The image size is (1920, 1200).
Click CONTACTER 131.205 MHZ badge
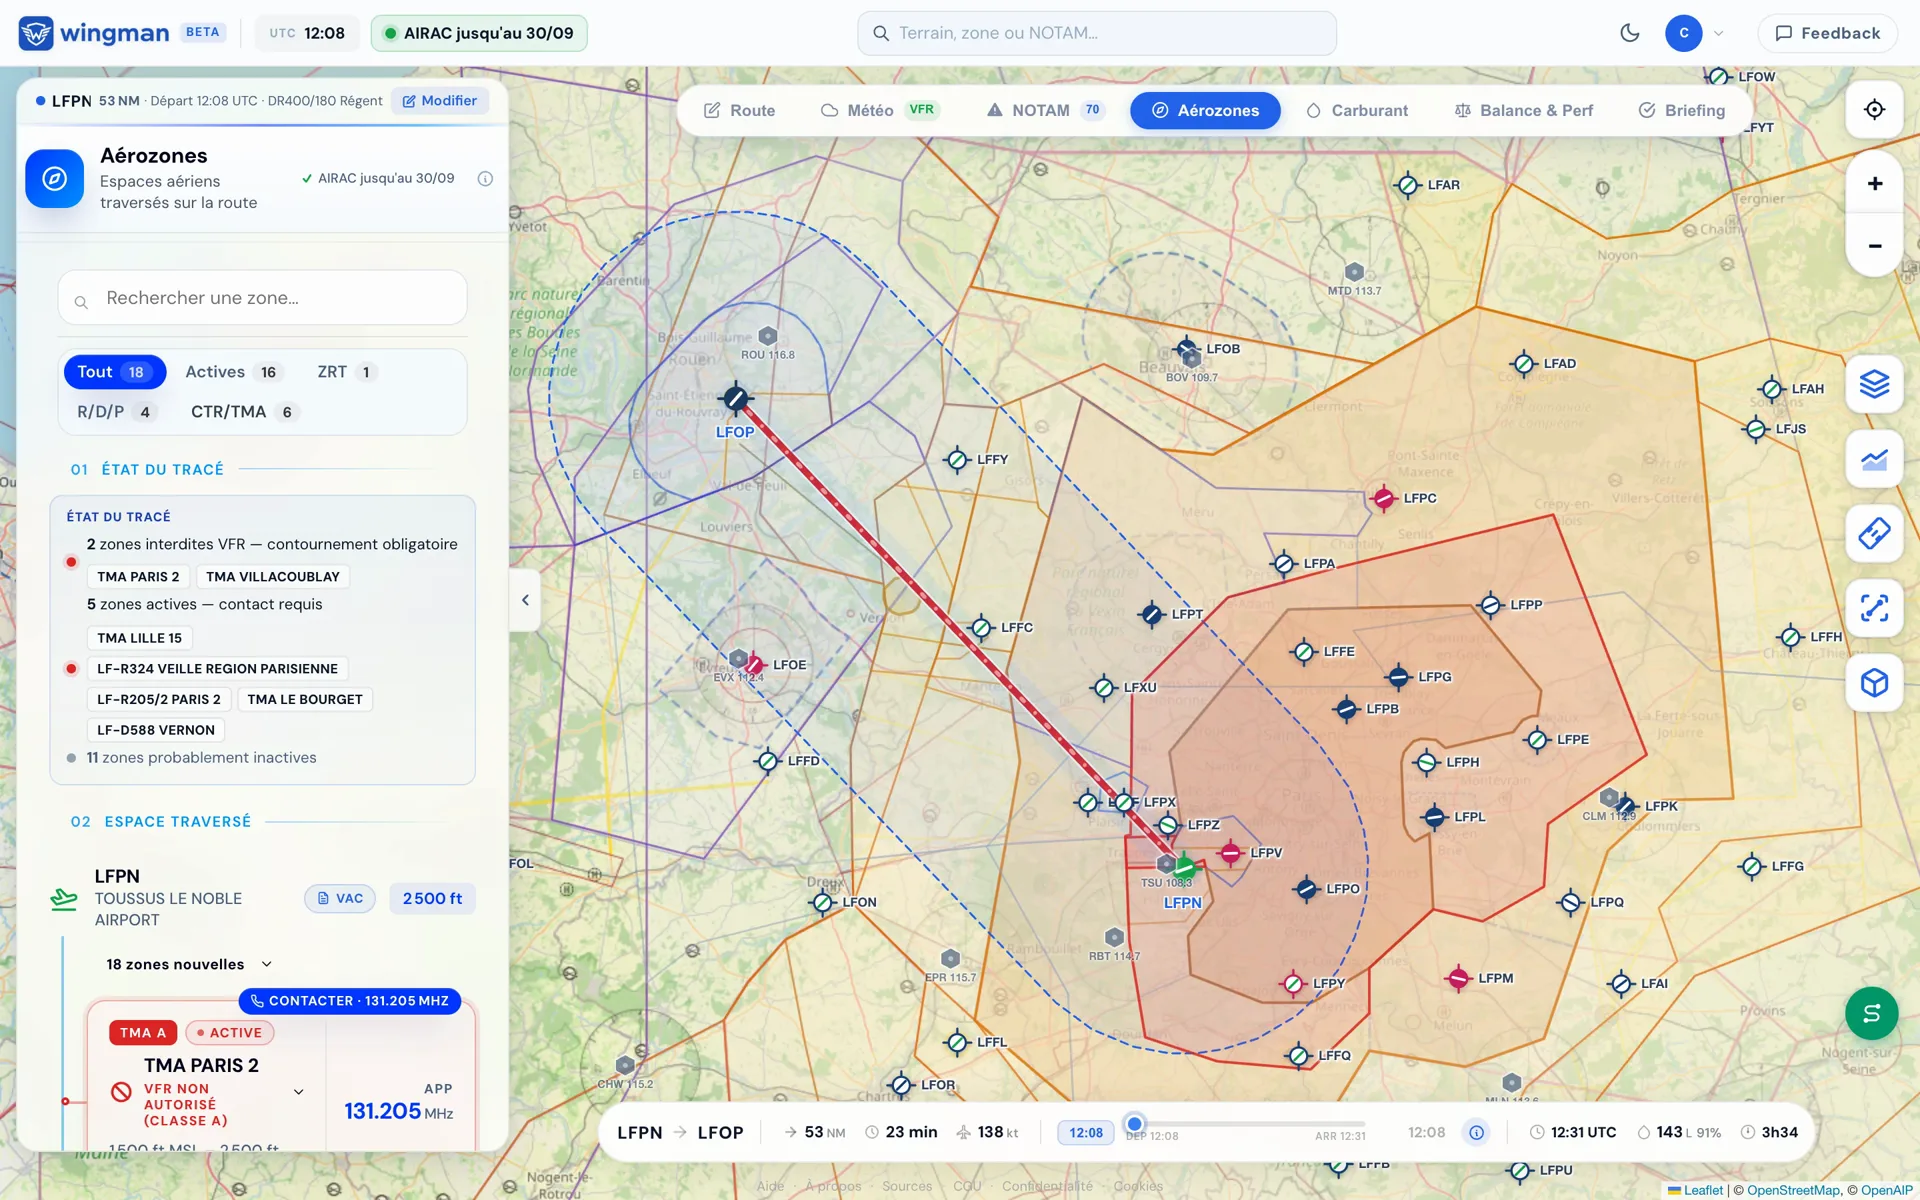pyautogui.click(x=349, y=1001)
